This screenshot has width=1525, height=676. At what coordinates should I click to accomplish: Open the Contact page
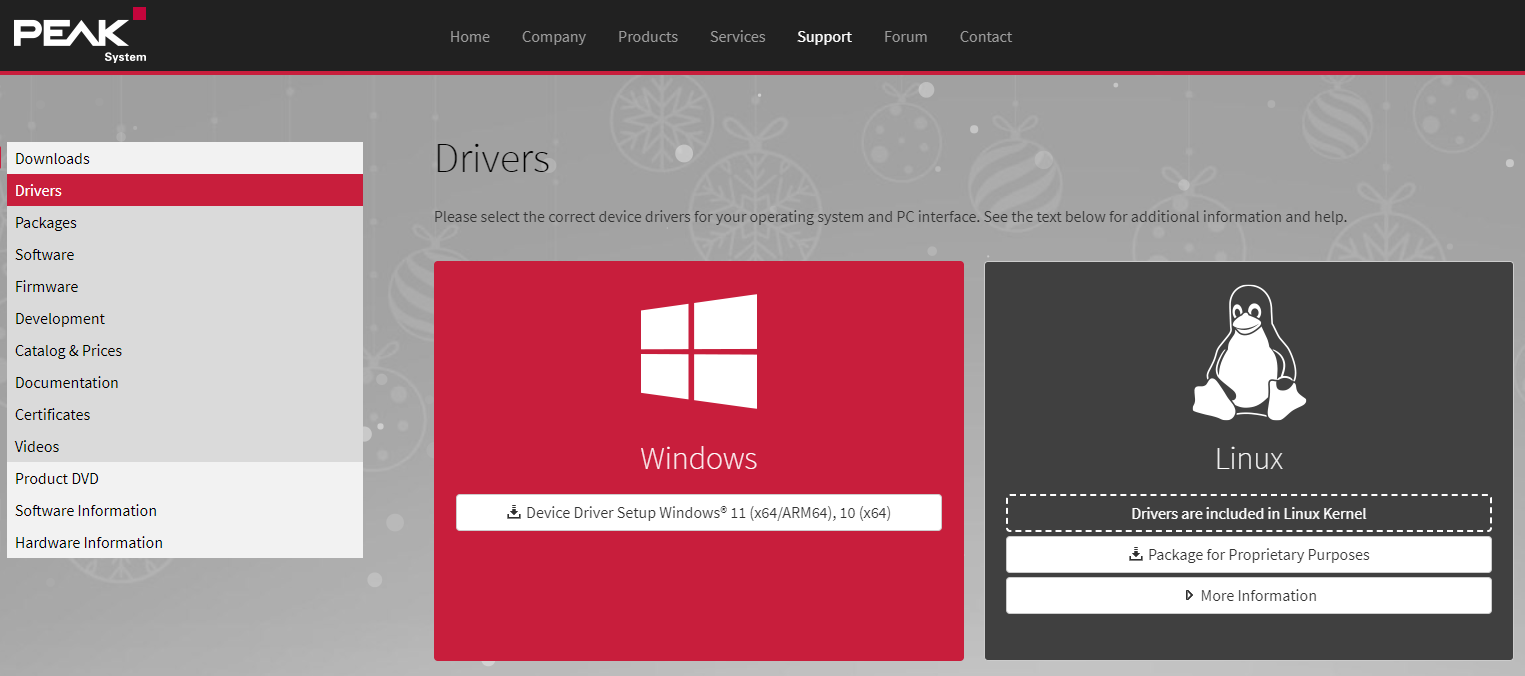[x=986, y=37]
